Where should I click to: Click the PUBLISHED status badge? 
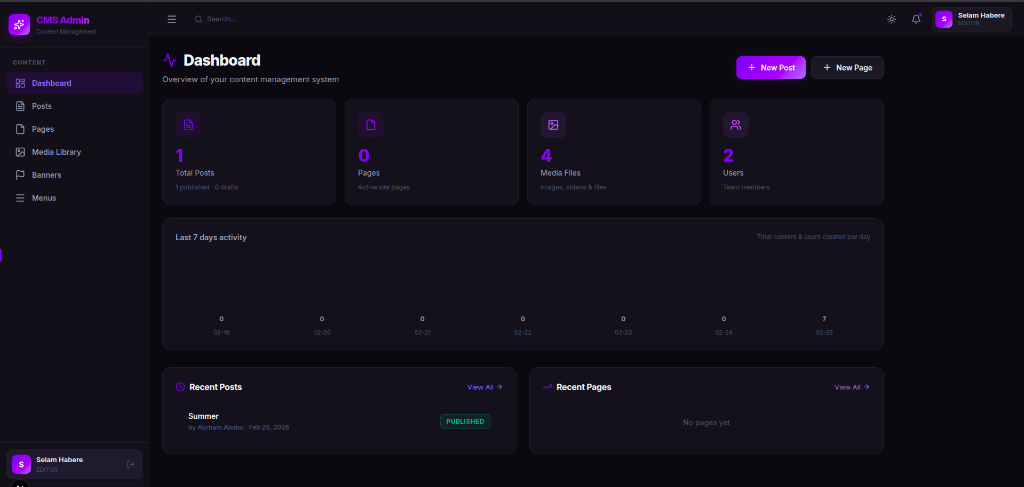[x=465, y=422]
